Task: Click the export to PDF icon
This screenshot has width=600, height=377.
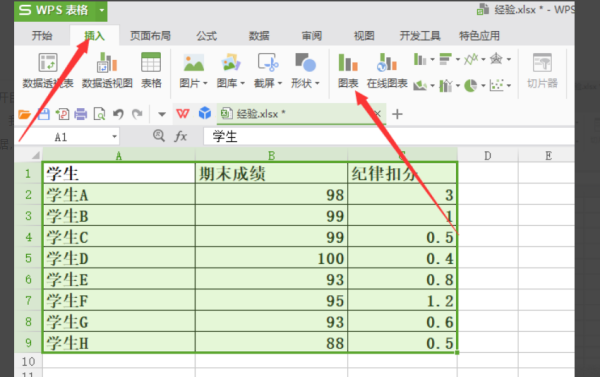Action: pyautogui.click(x=62, y=114)
